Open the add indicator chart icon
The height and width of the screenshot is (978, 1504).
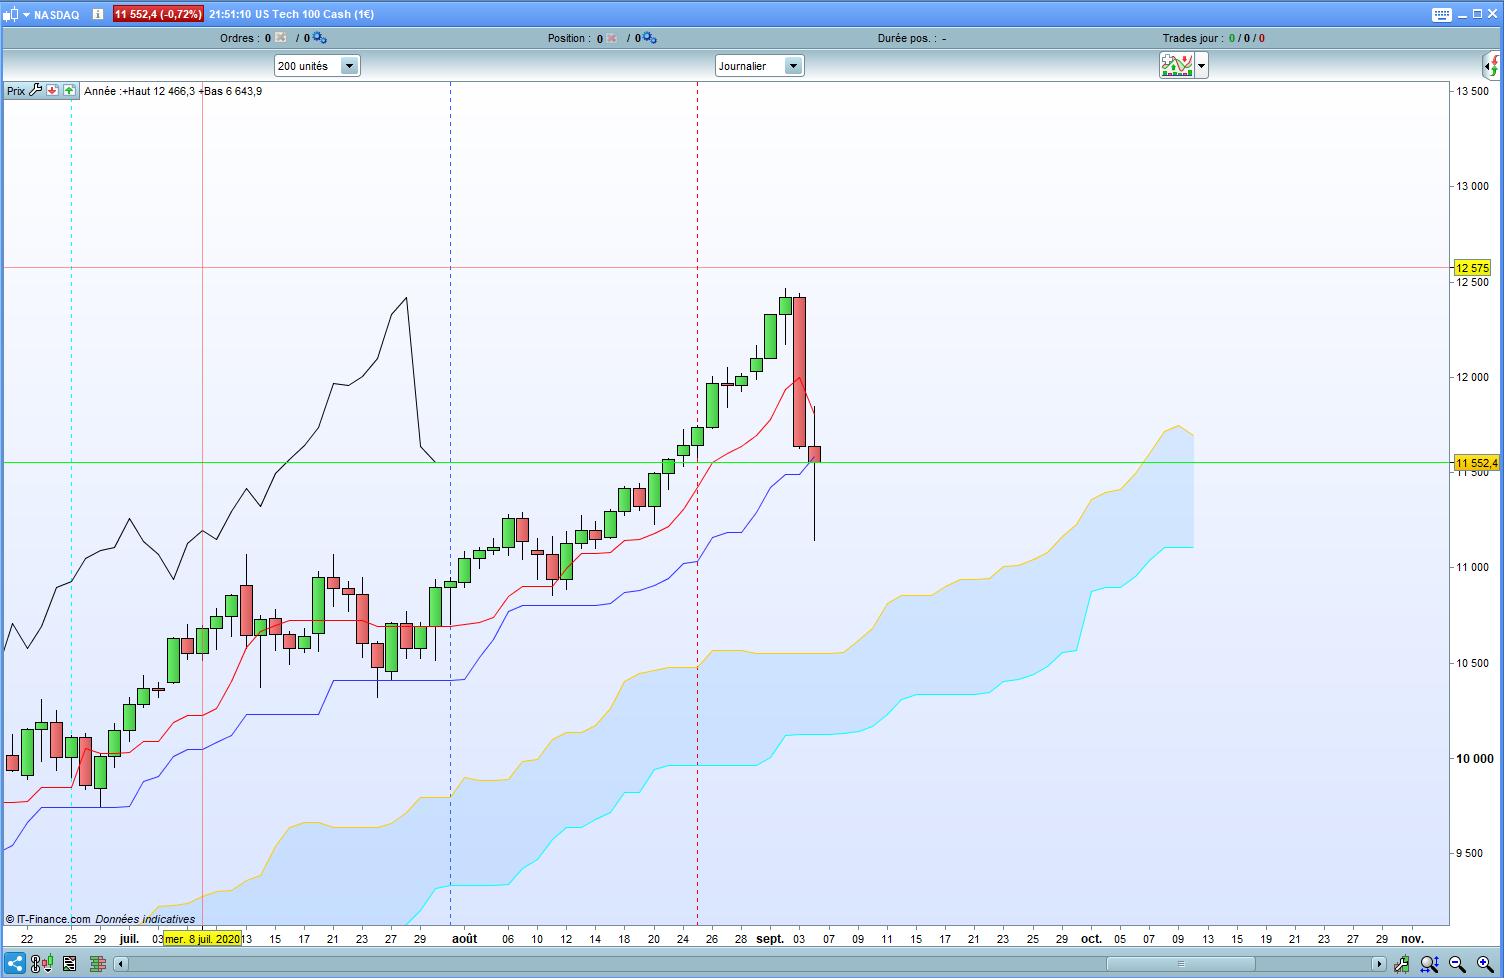point(1177,66)
